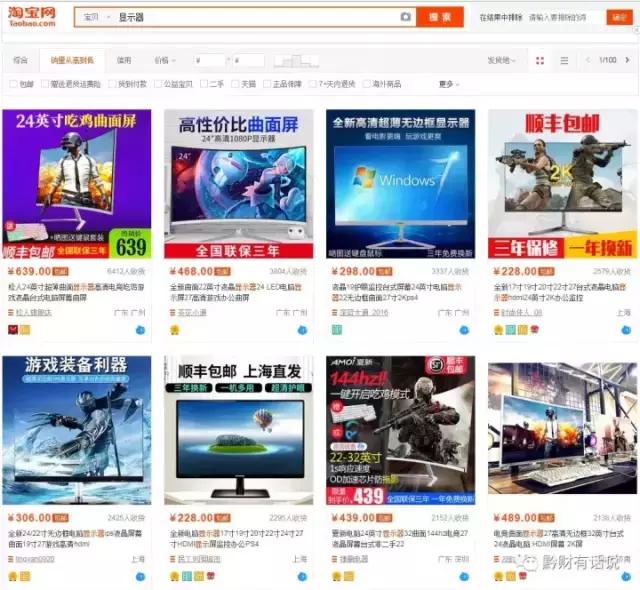
Task: Select the 信用 sort tab
Action: tap(124, 60)
